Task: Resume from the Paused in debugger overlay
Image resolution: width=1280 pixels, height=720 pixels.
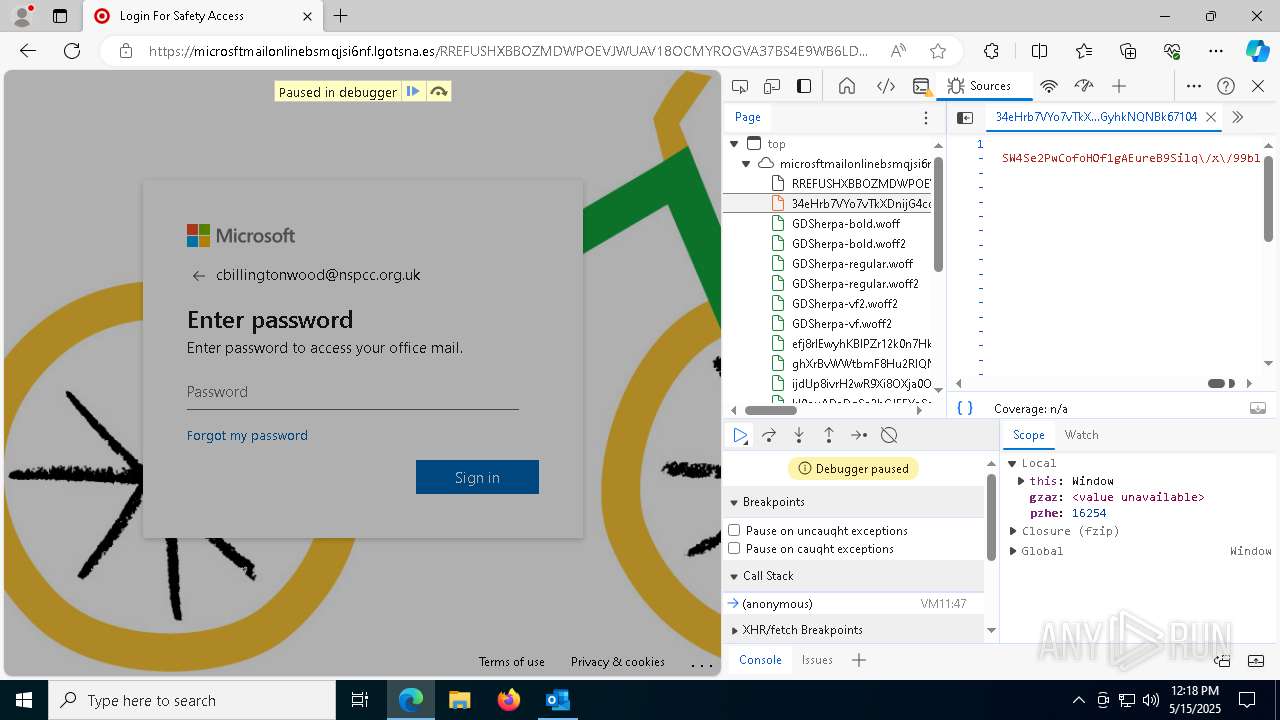Action: coord(413,92)
